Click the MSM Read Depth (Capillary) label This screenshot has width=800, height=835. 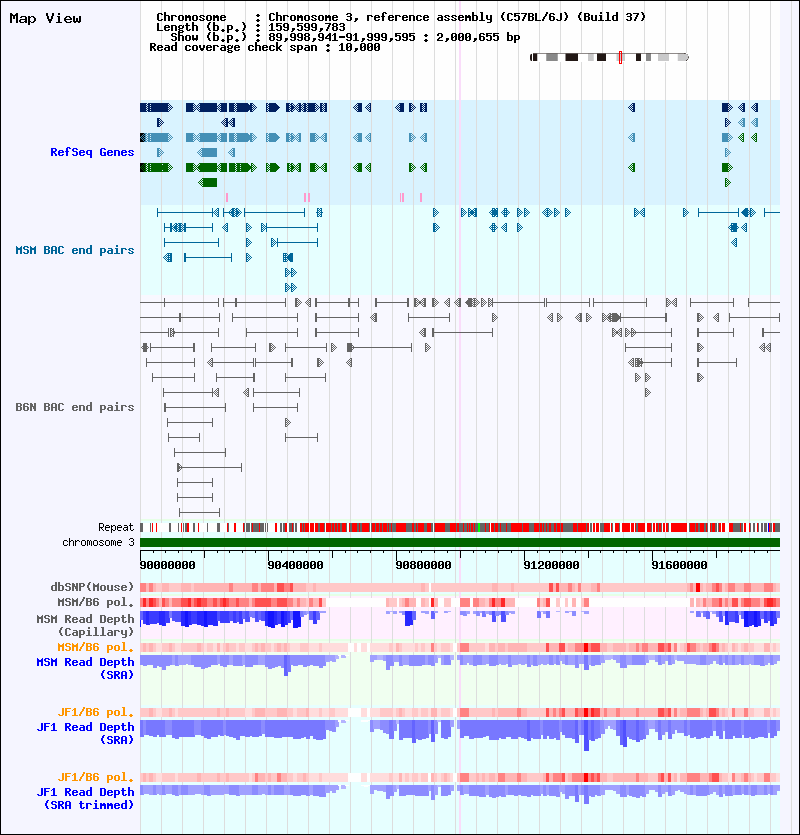(x=85, y=626)
